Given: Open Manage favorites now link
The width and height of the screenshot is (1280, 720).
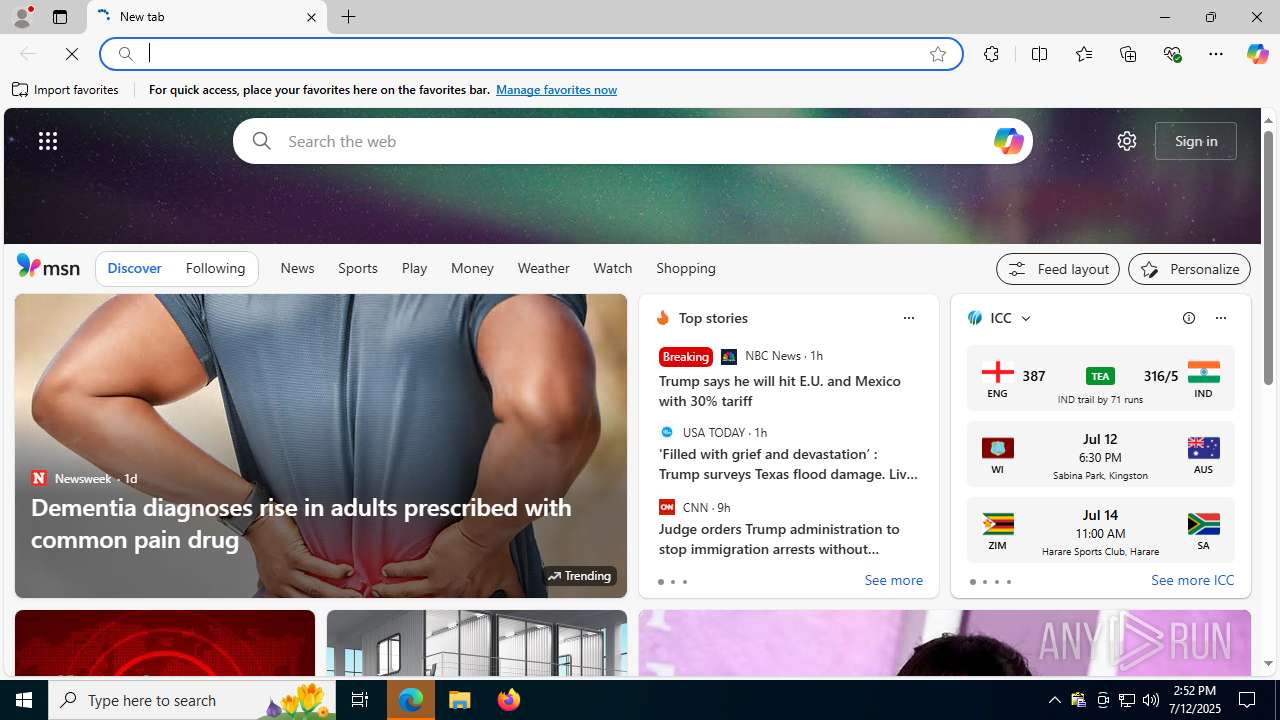Looking at the screenshot, I should (556, 90).
